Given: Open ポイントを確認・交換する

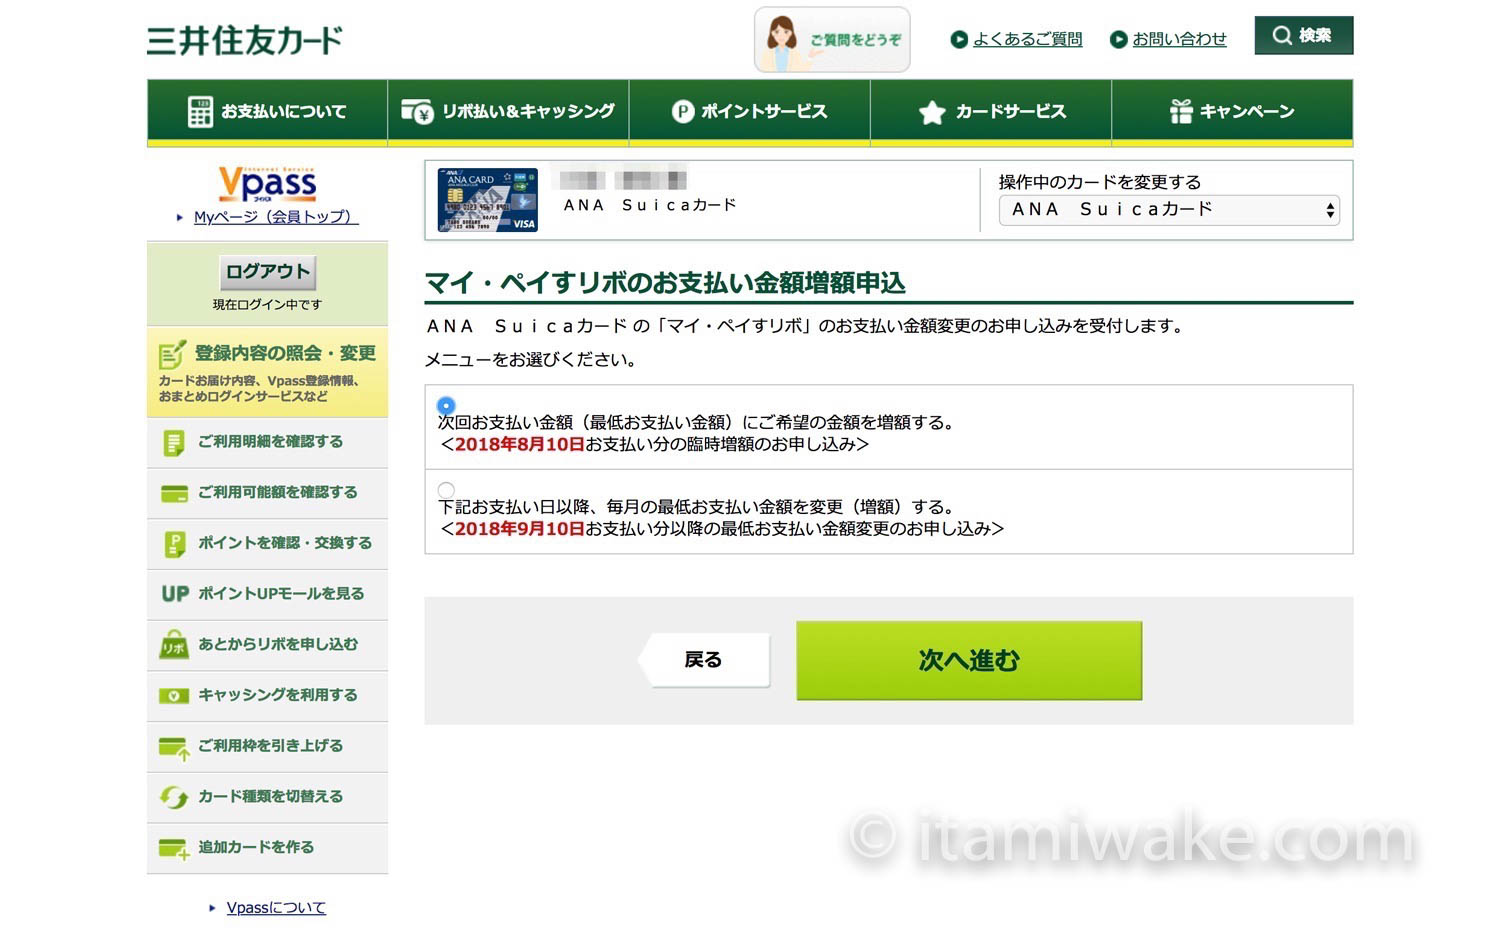Looking at the screenshot, I should pyautogui.click(x=267, y=544).
